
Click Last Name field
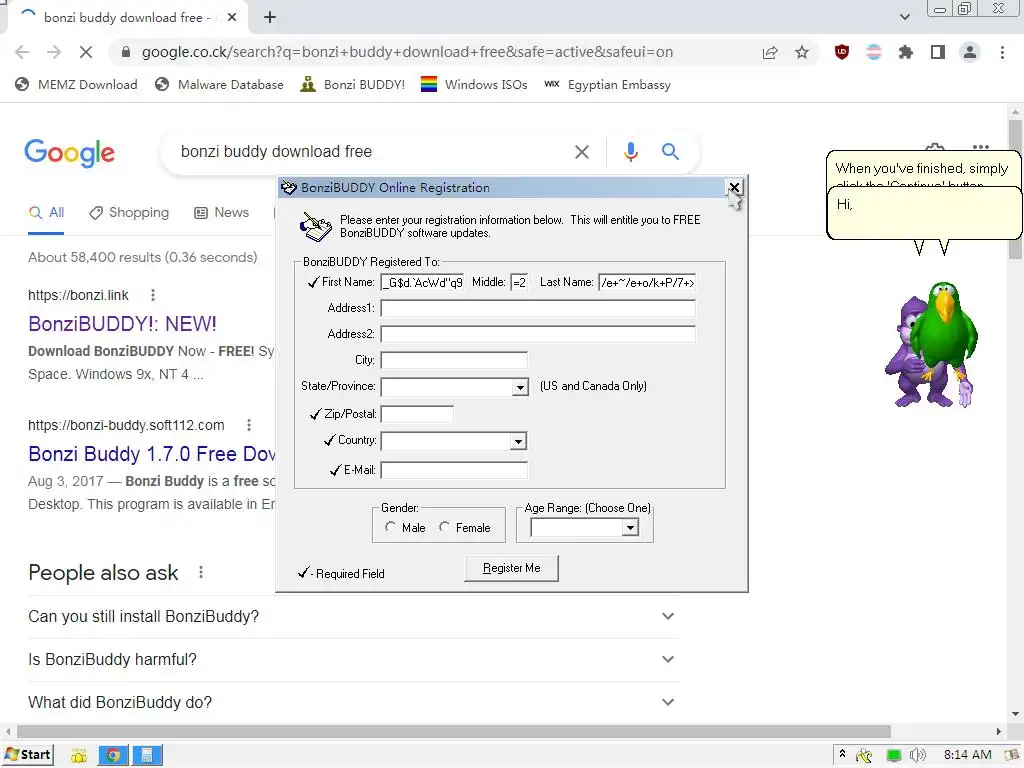[x=647, y=283]
